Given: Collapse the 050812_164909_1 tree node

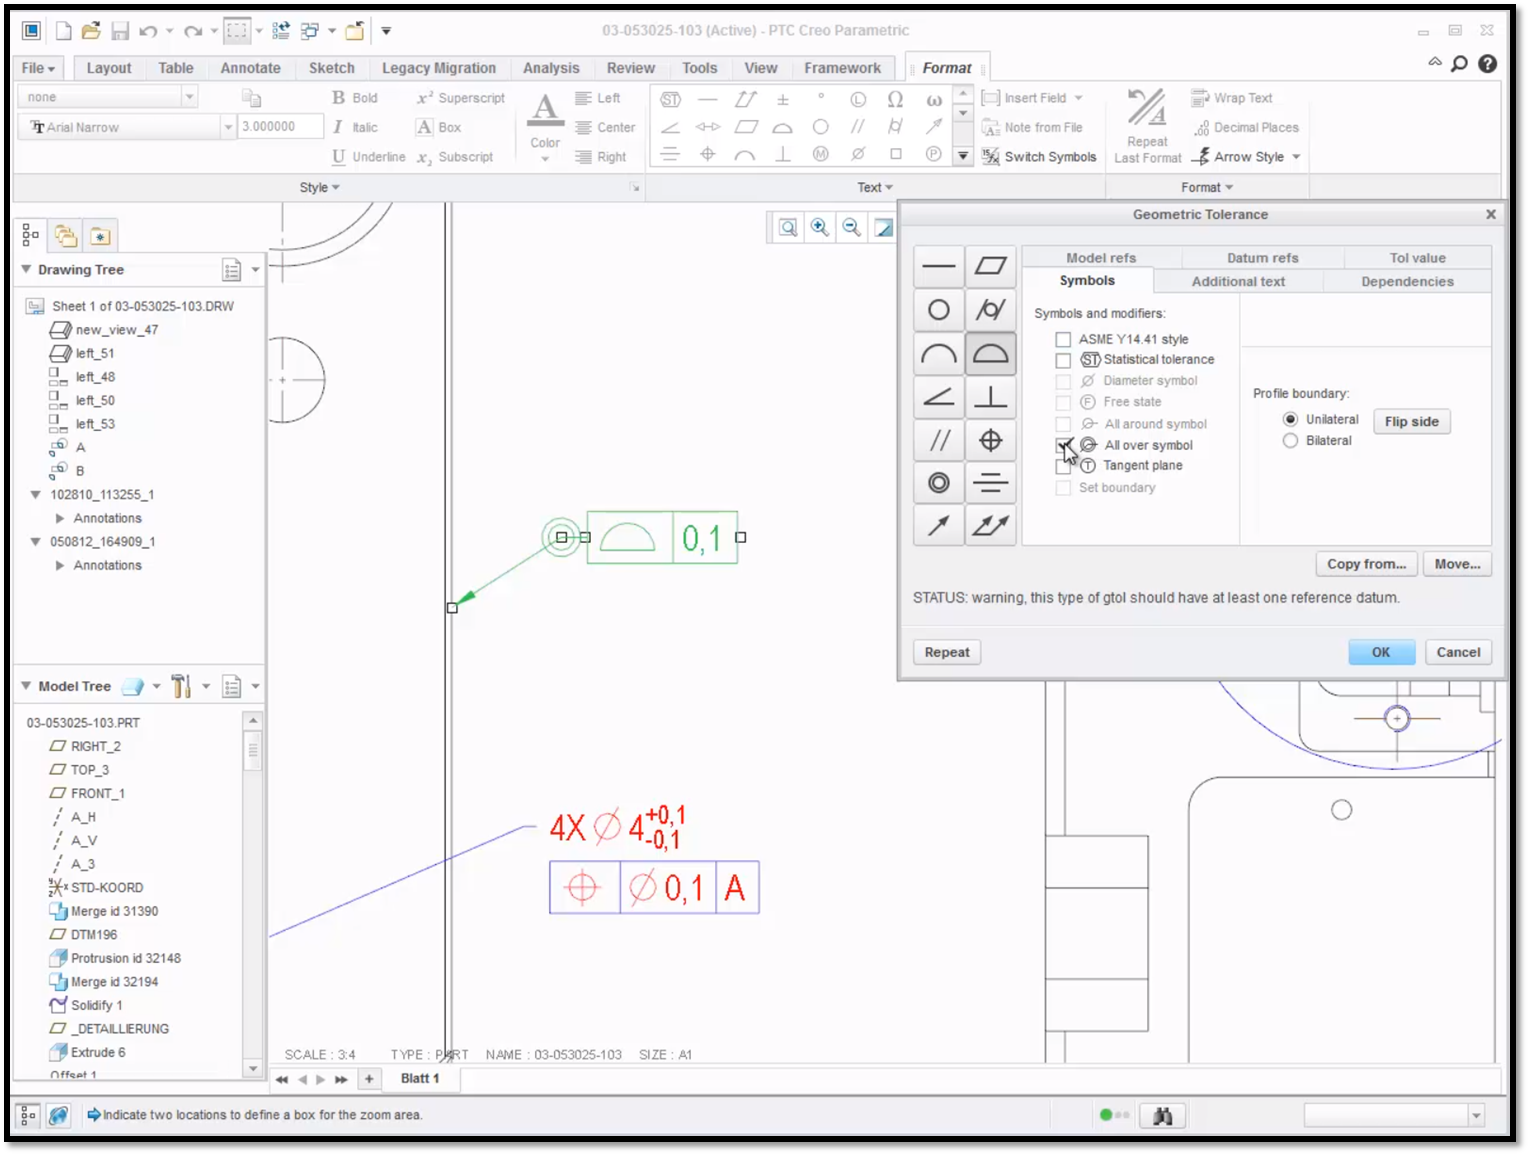Looking at the screenshot, I should click(36, 542).
